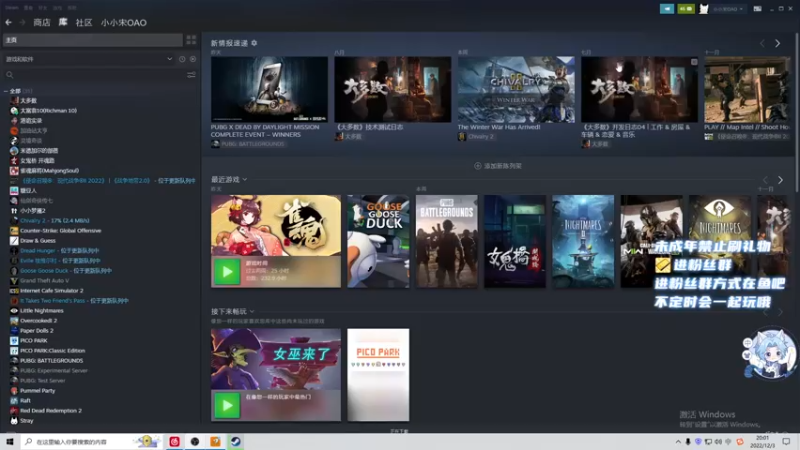Select Raft in game list
Screen dimensions: 800x450
click(x=25, y=401)
